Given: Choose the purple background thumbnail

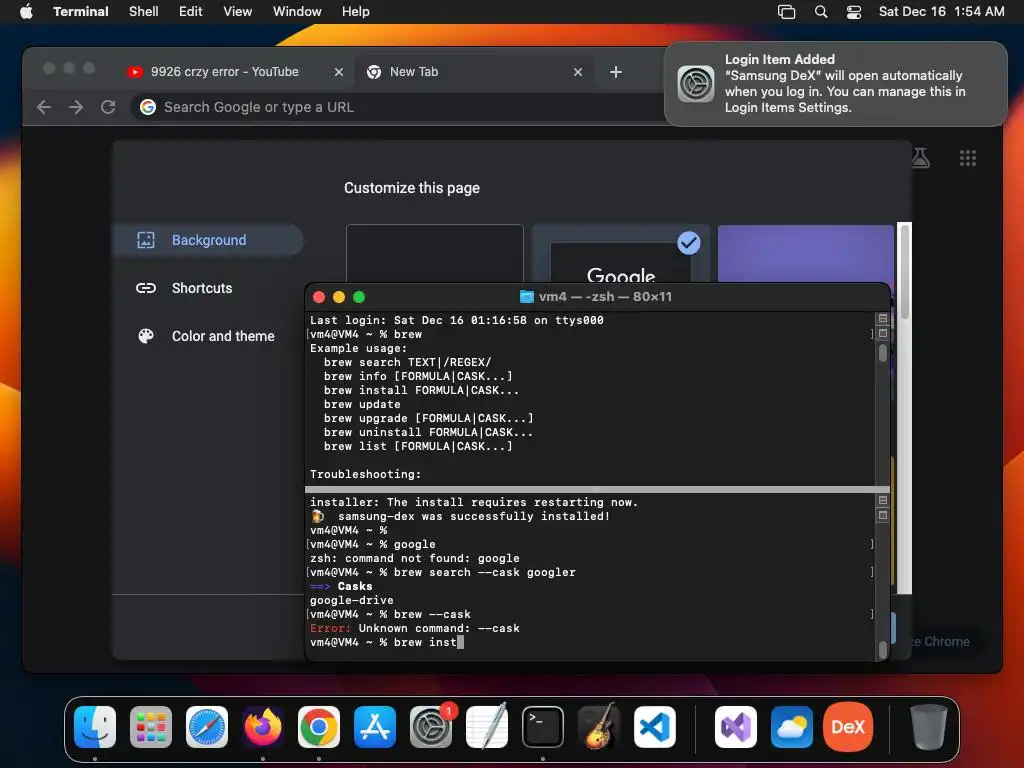Looking at the screenshot, I should 806,253.
